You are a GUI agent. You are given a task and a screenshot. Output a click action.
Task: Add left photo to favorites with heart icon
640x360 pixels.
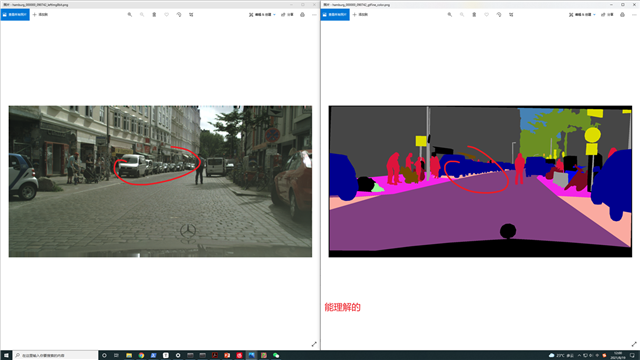(167, 15)
